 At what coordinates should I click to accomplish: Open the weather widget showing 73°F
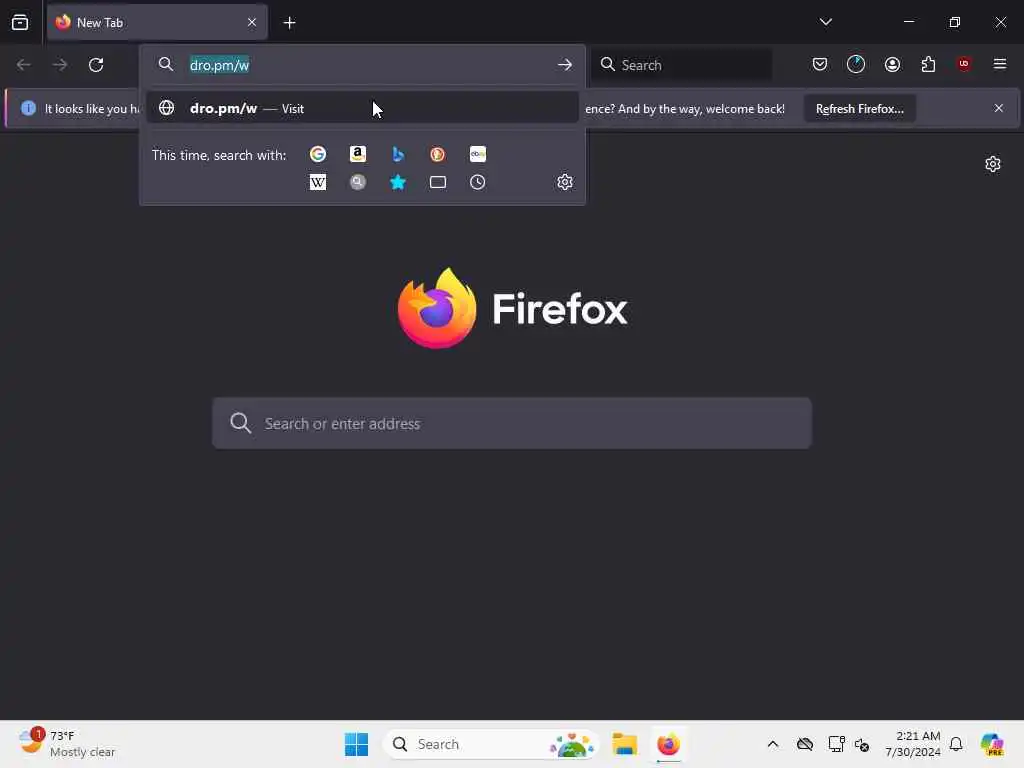tap(67, 744)
